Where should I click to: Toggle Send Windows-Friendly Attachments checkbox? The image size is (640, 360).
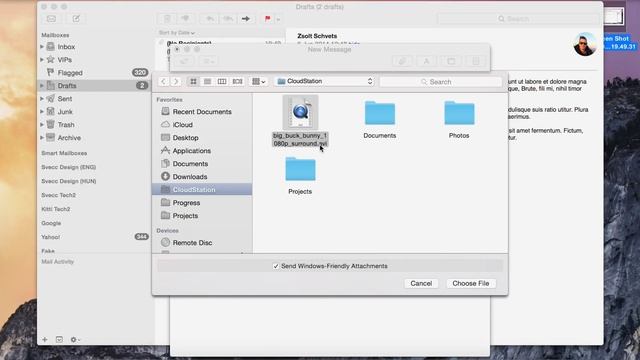point(276,266)
